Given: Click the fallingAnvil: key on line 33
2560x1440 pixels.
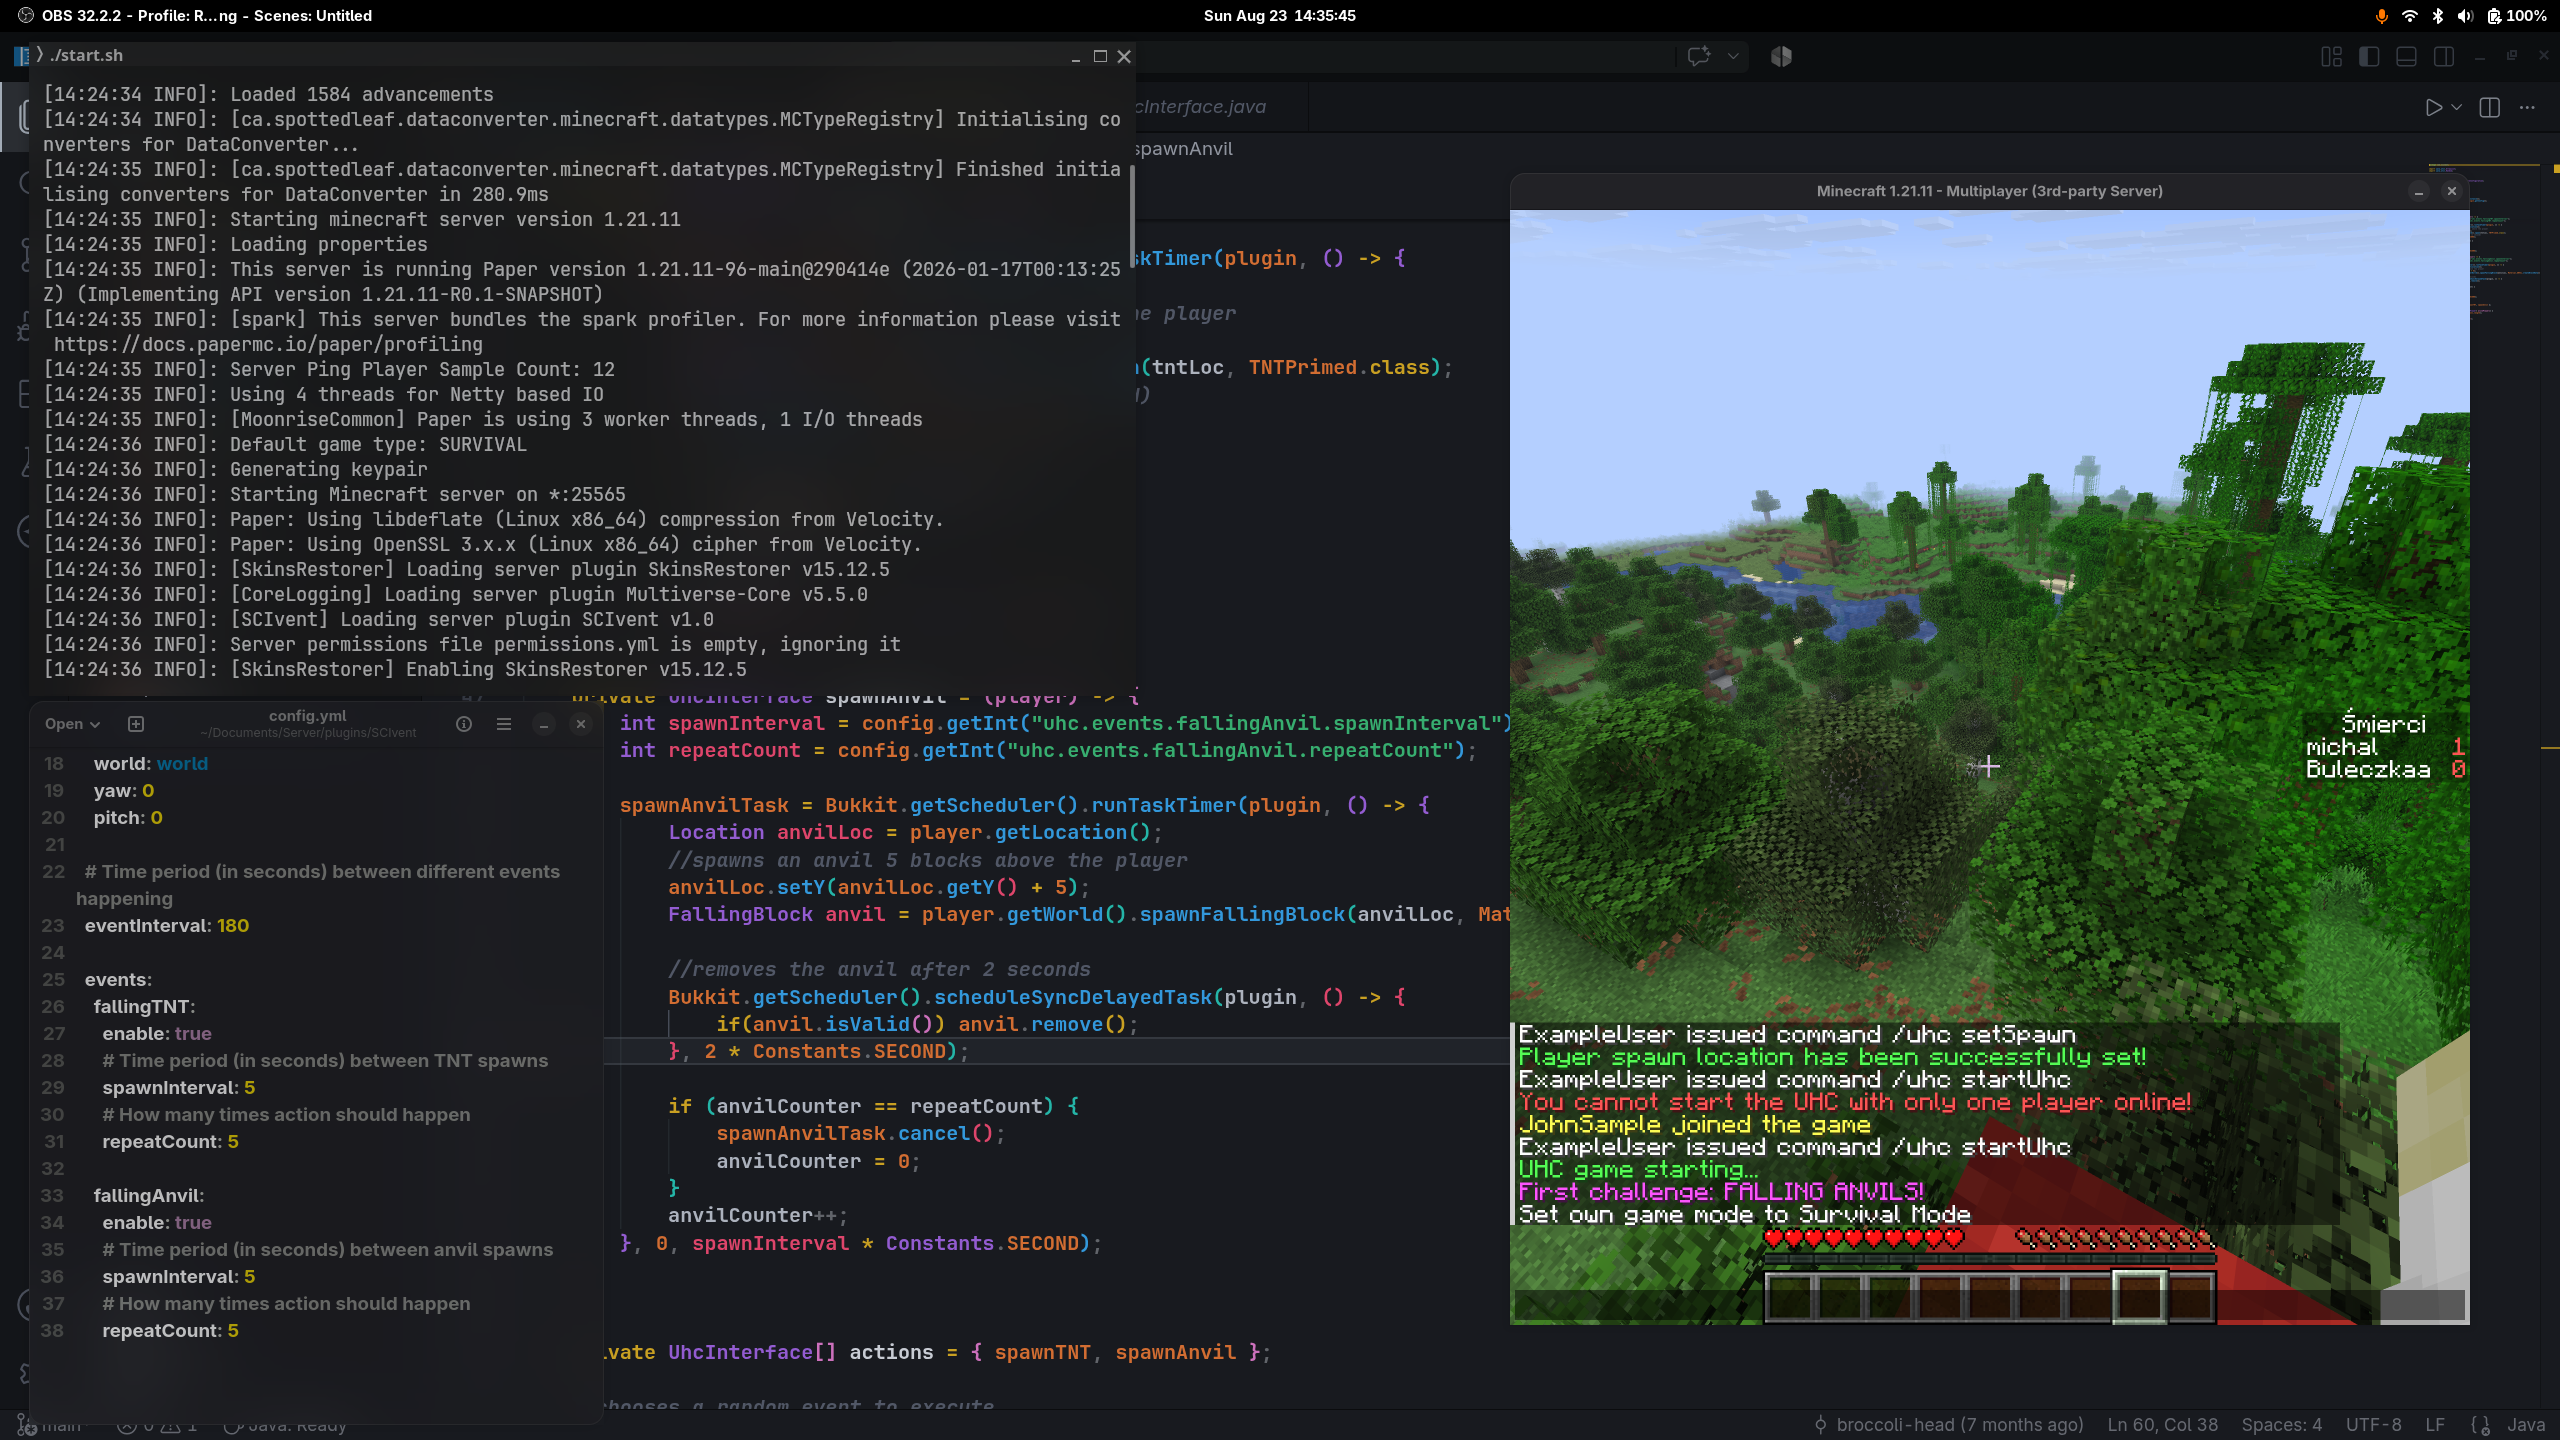Looking at the screenshot, I should click(148, 1196).
